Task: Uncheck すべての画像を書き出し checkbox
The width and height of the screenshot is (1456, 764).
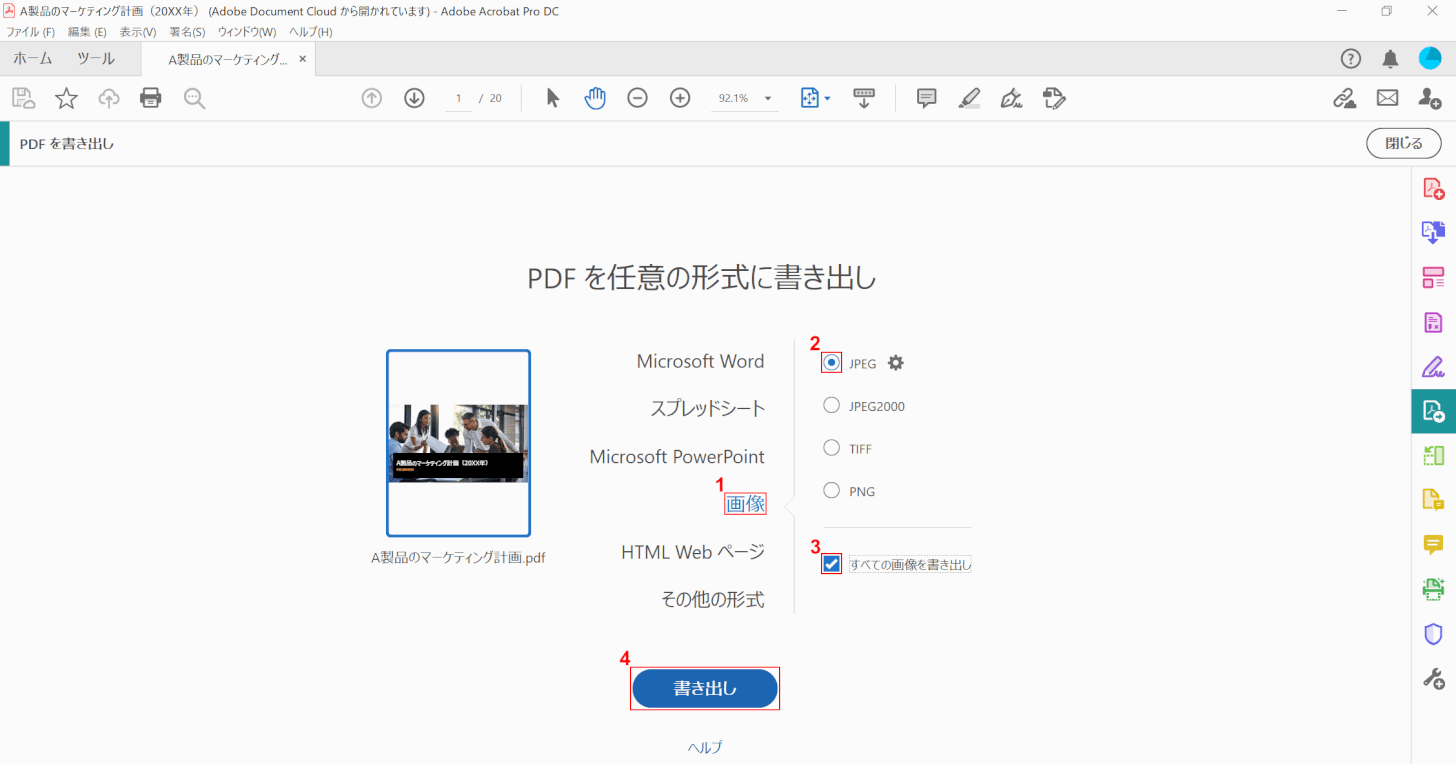Action: [831, 564]
